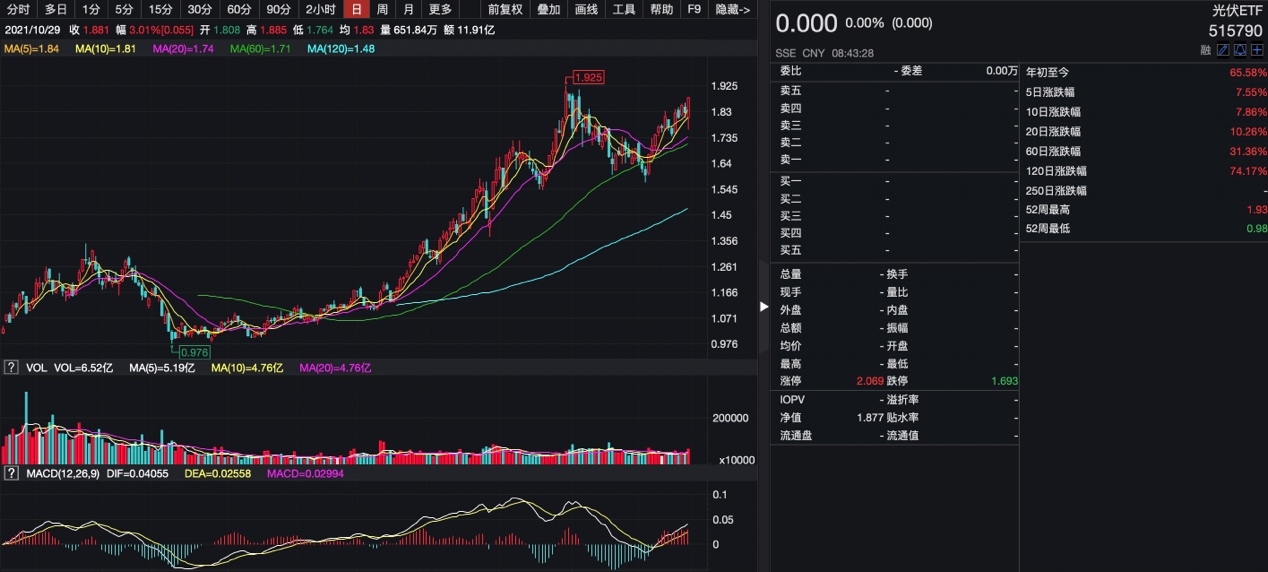Open the 前复权 price adjustment dropdown
The width and height of the screenshot is (1268, 572).
(505, 9)
